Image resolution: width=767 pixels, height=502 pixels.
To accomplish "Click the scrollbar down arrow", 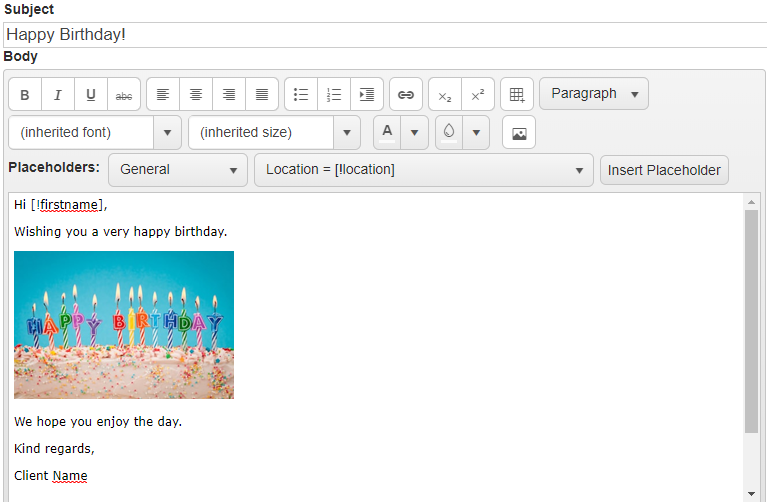I will coord(751,494).
